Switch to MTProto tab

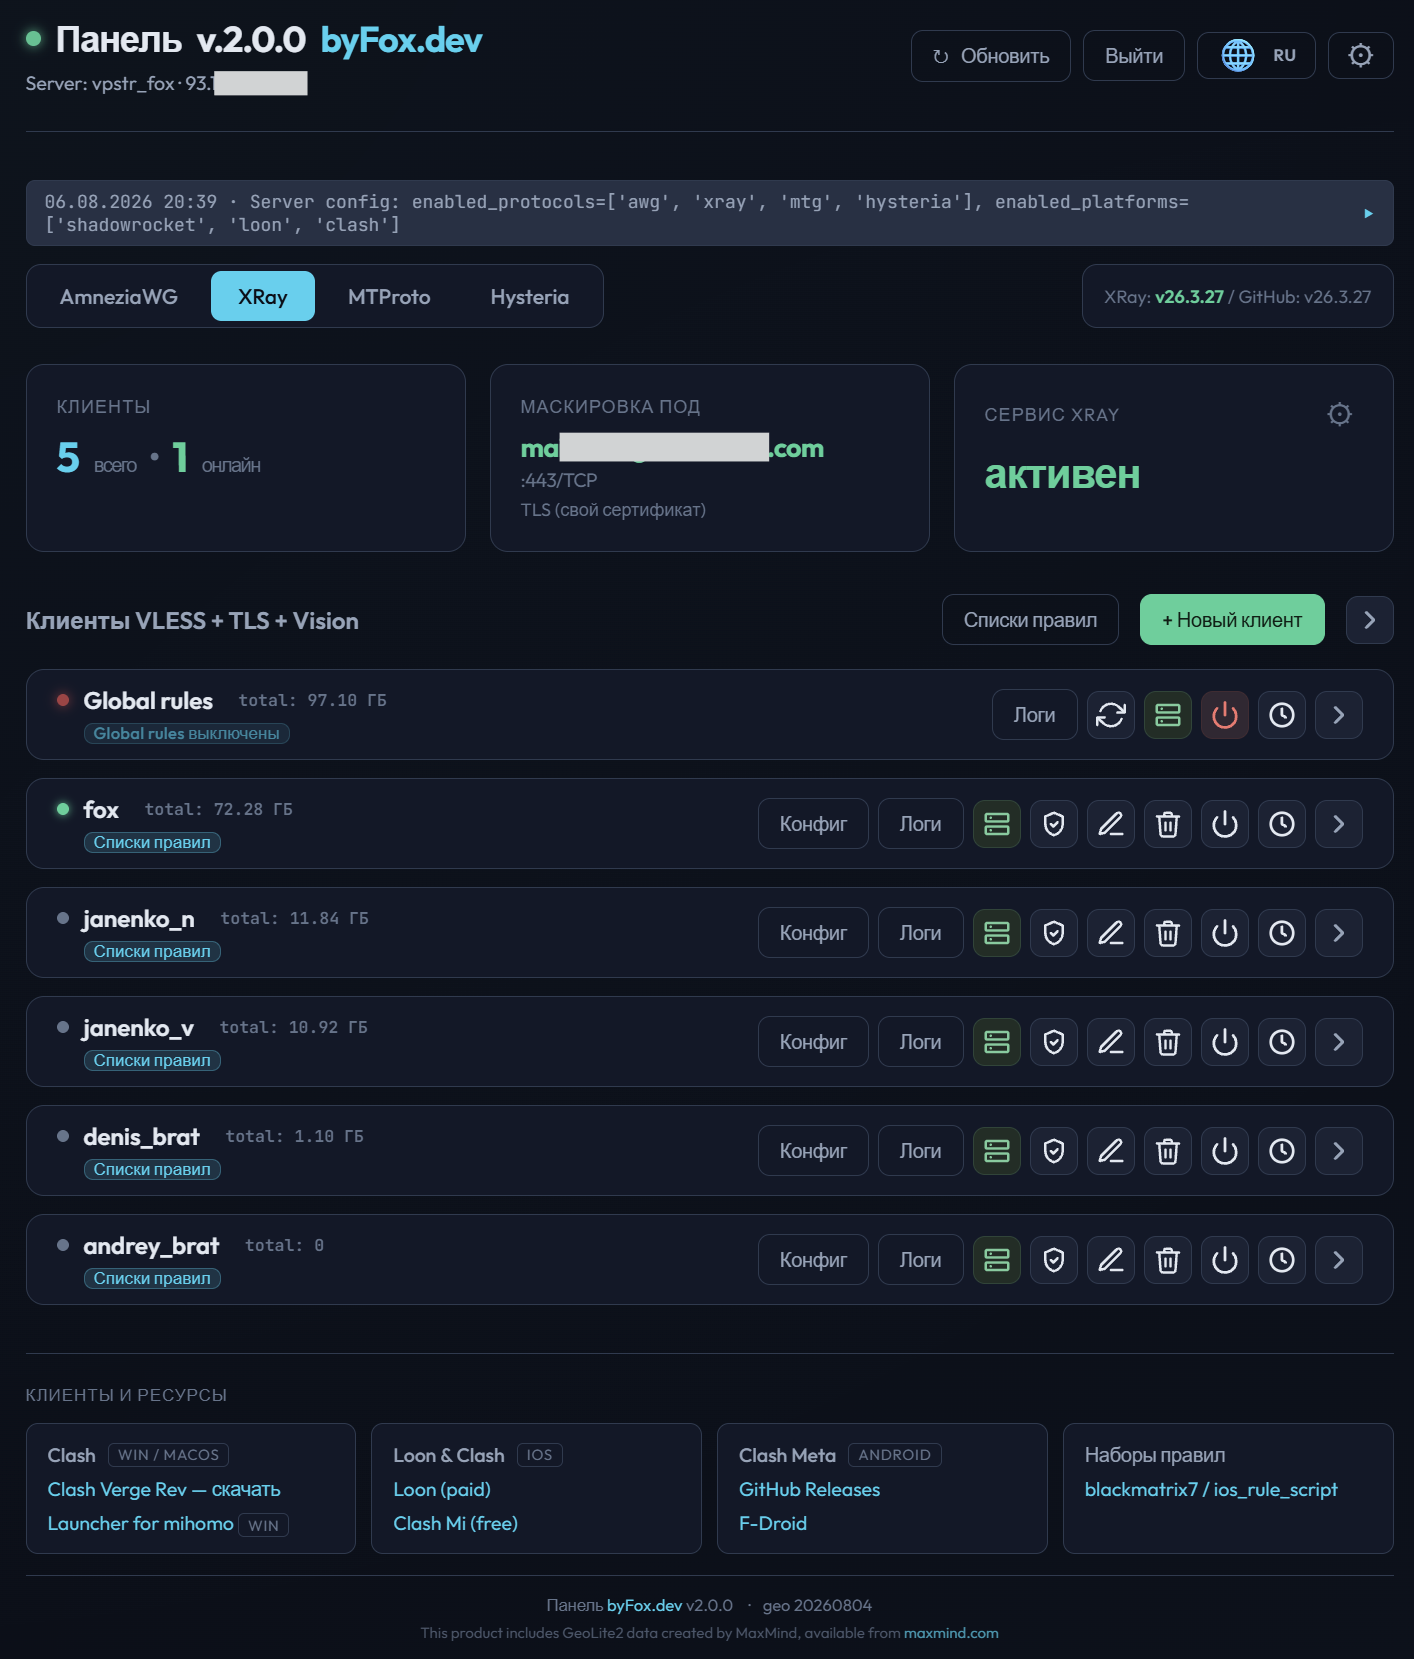click(x=389, y=296)
